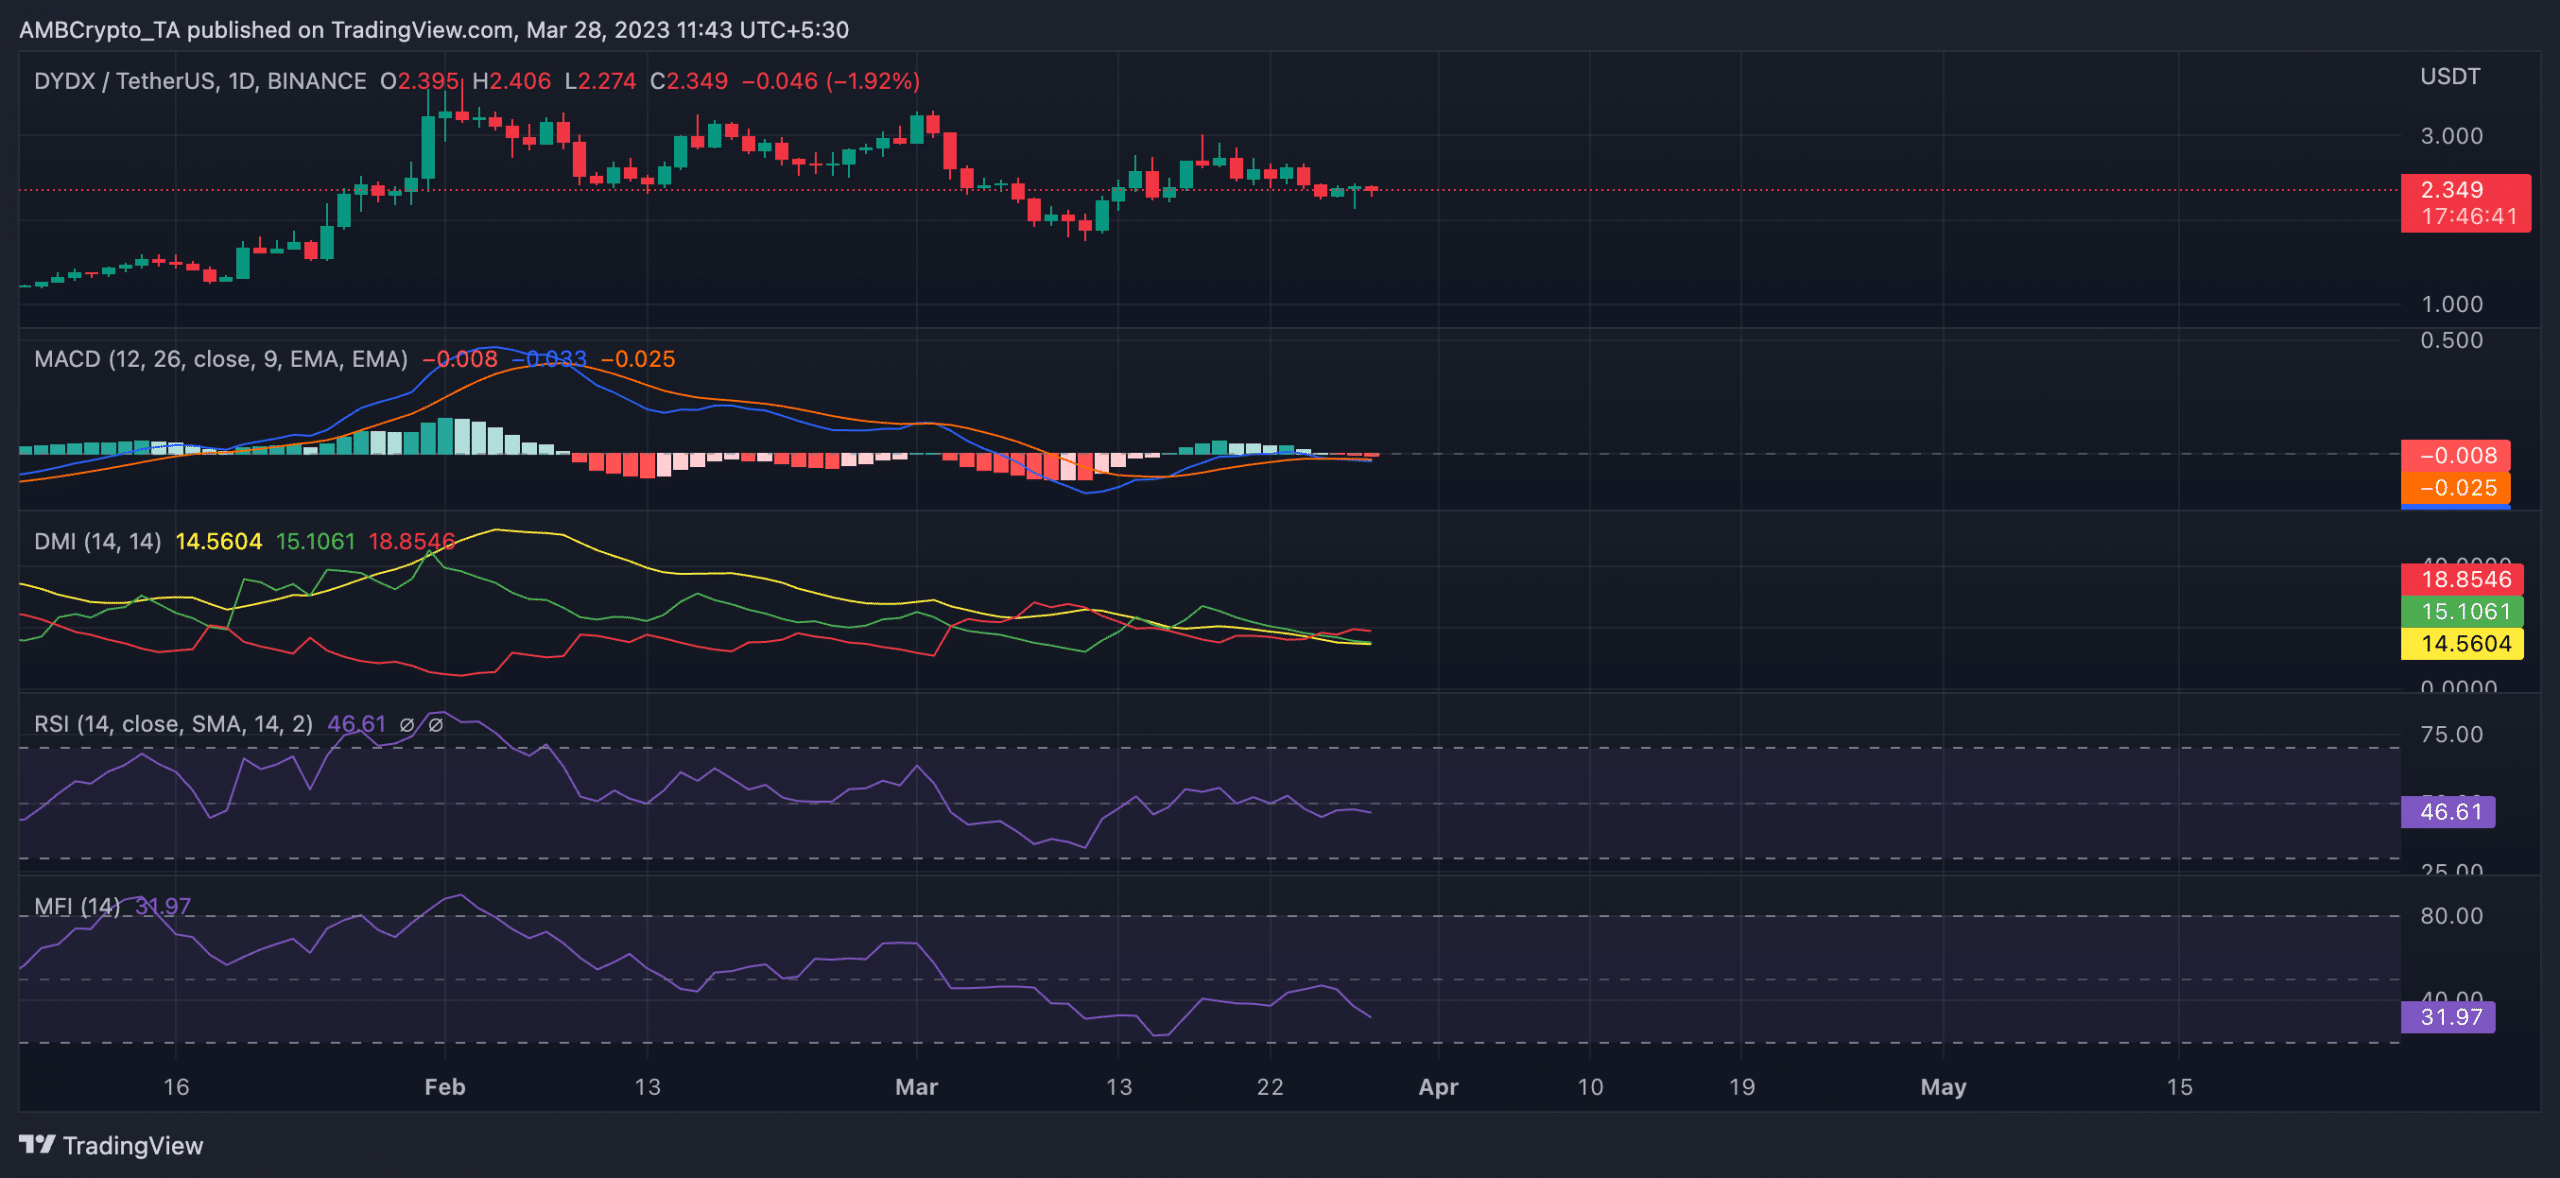
Task: Click the green 15.1061 DMI value tag
Action: (2461, 611)
